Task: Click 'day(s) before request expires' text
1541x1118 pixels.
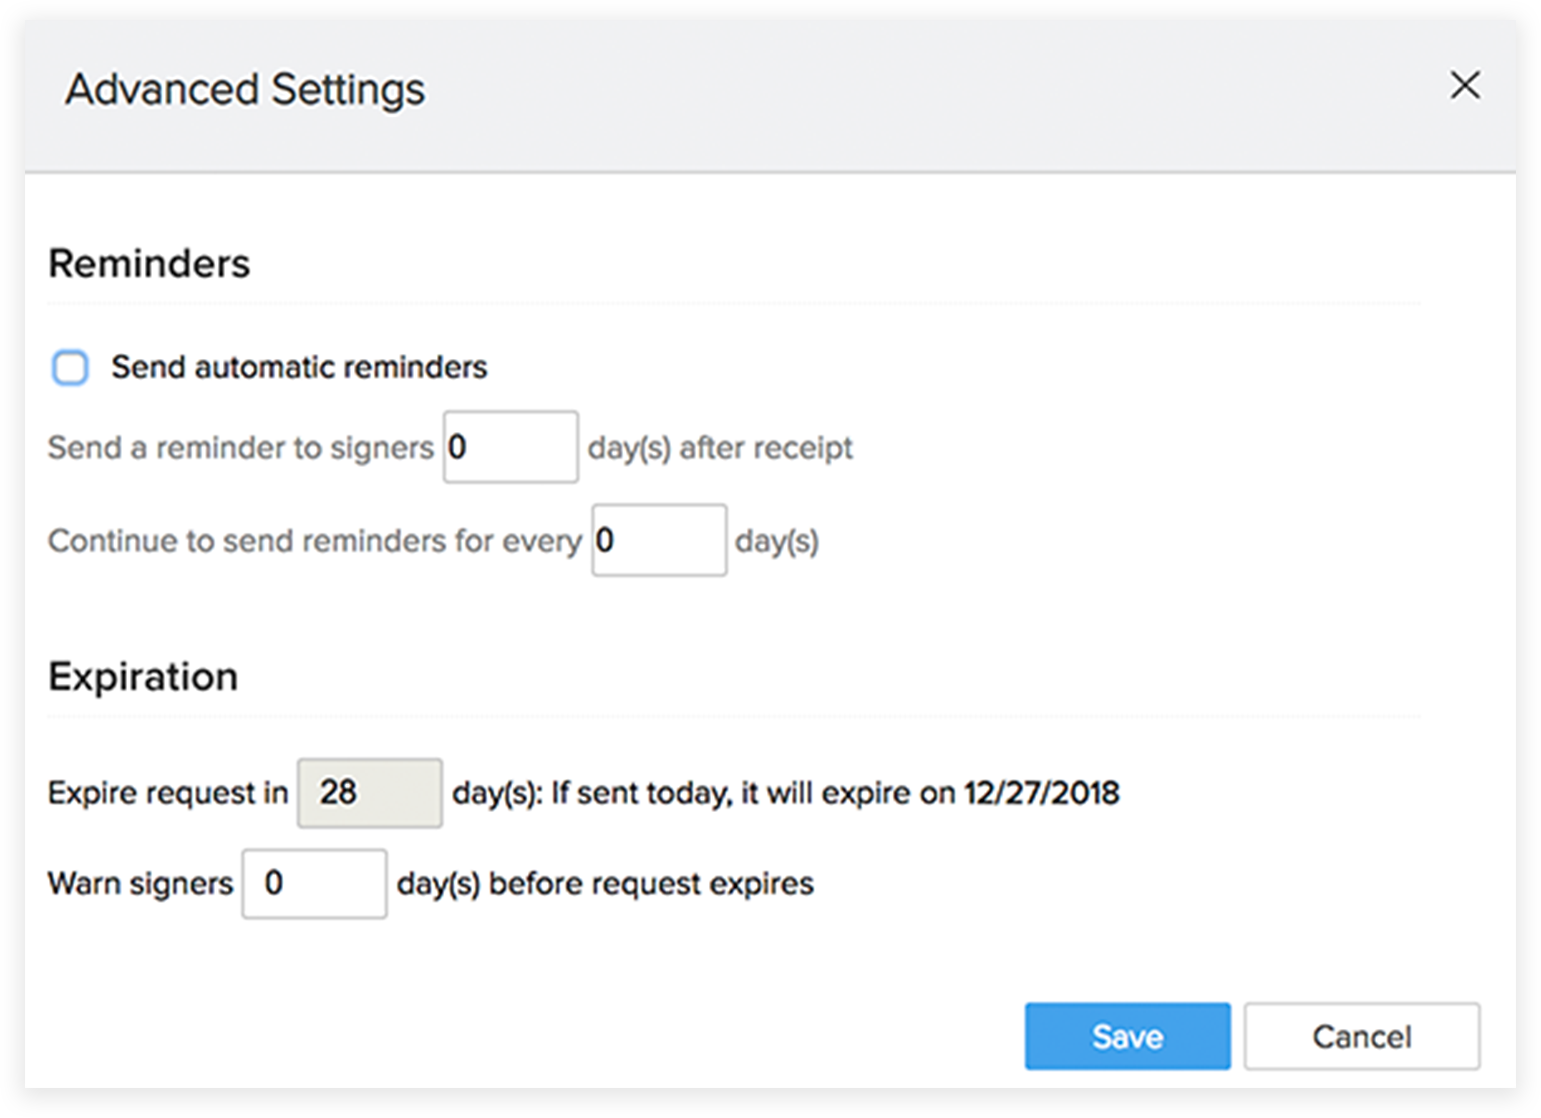Action: [605, 884]
